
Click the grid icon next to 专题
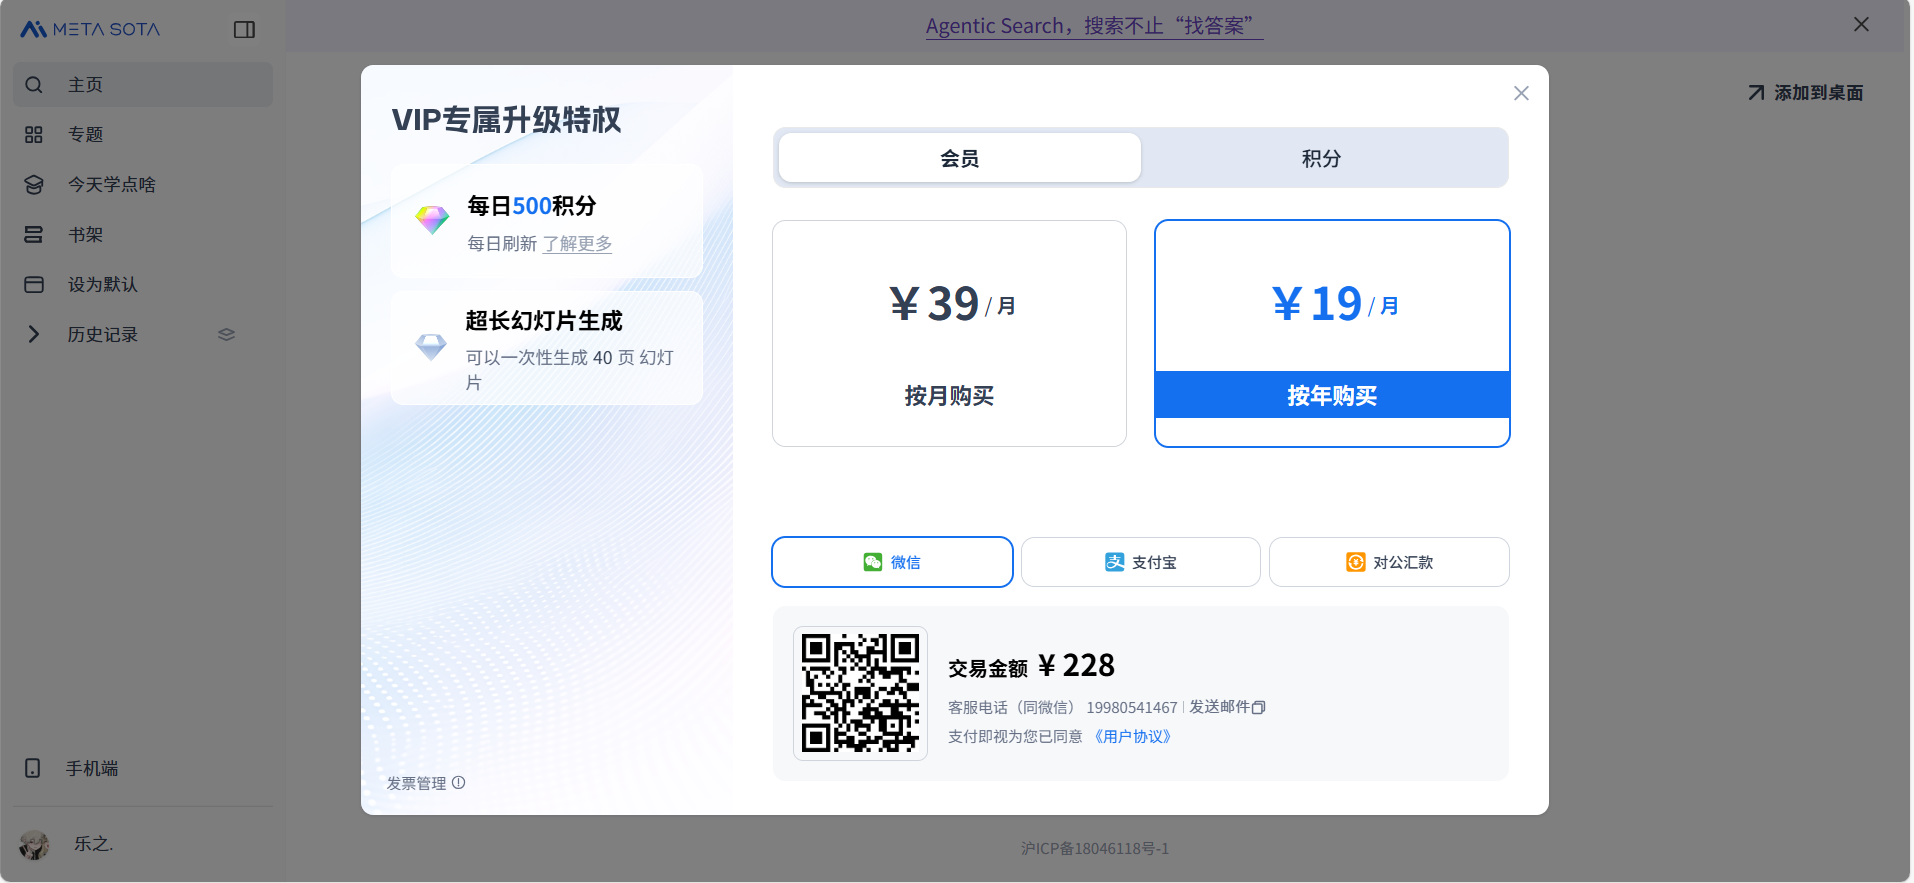34,135
